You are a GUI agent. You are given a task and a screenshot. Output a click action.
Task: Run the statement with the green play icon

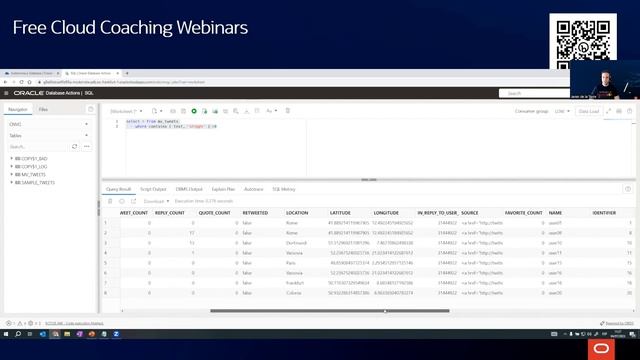pyautogui.click(x=194, y=111)
